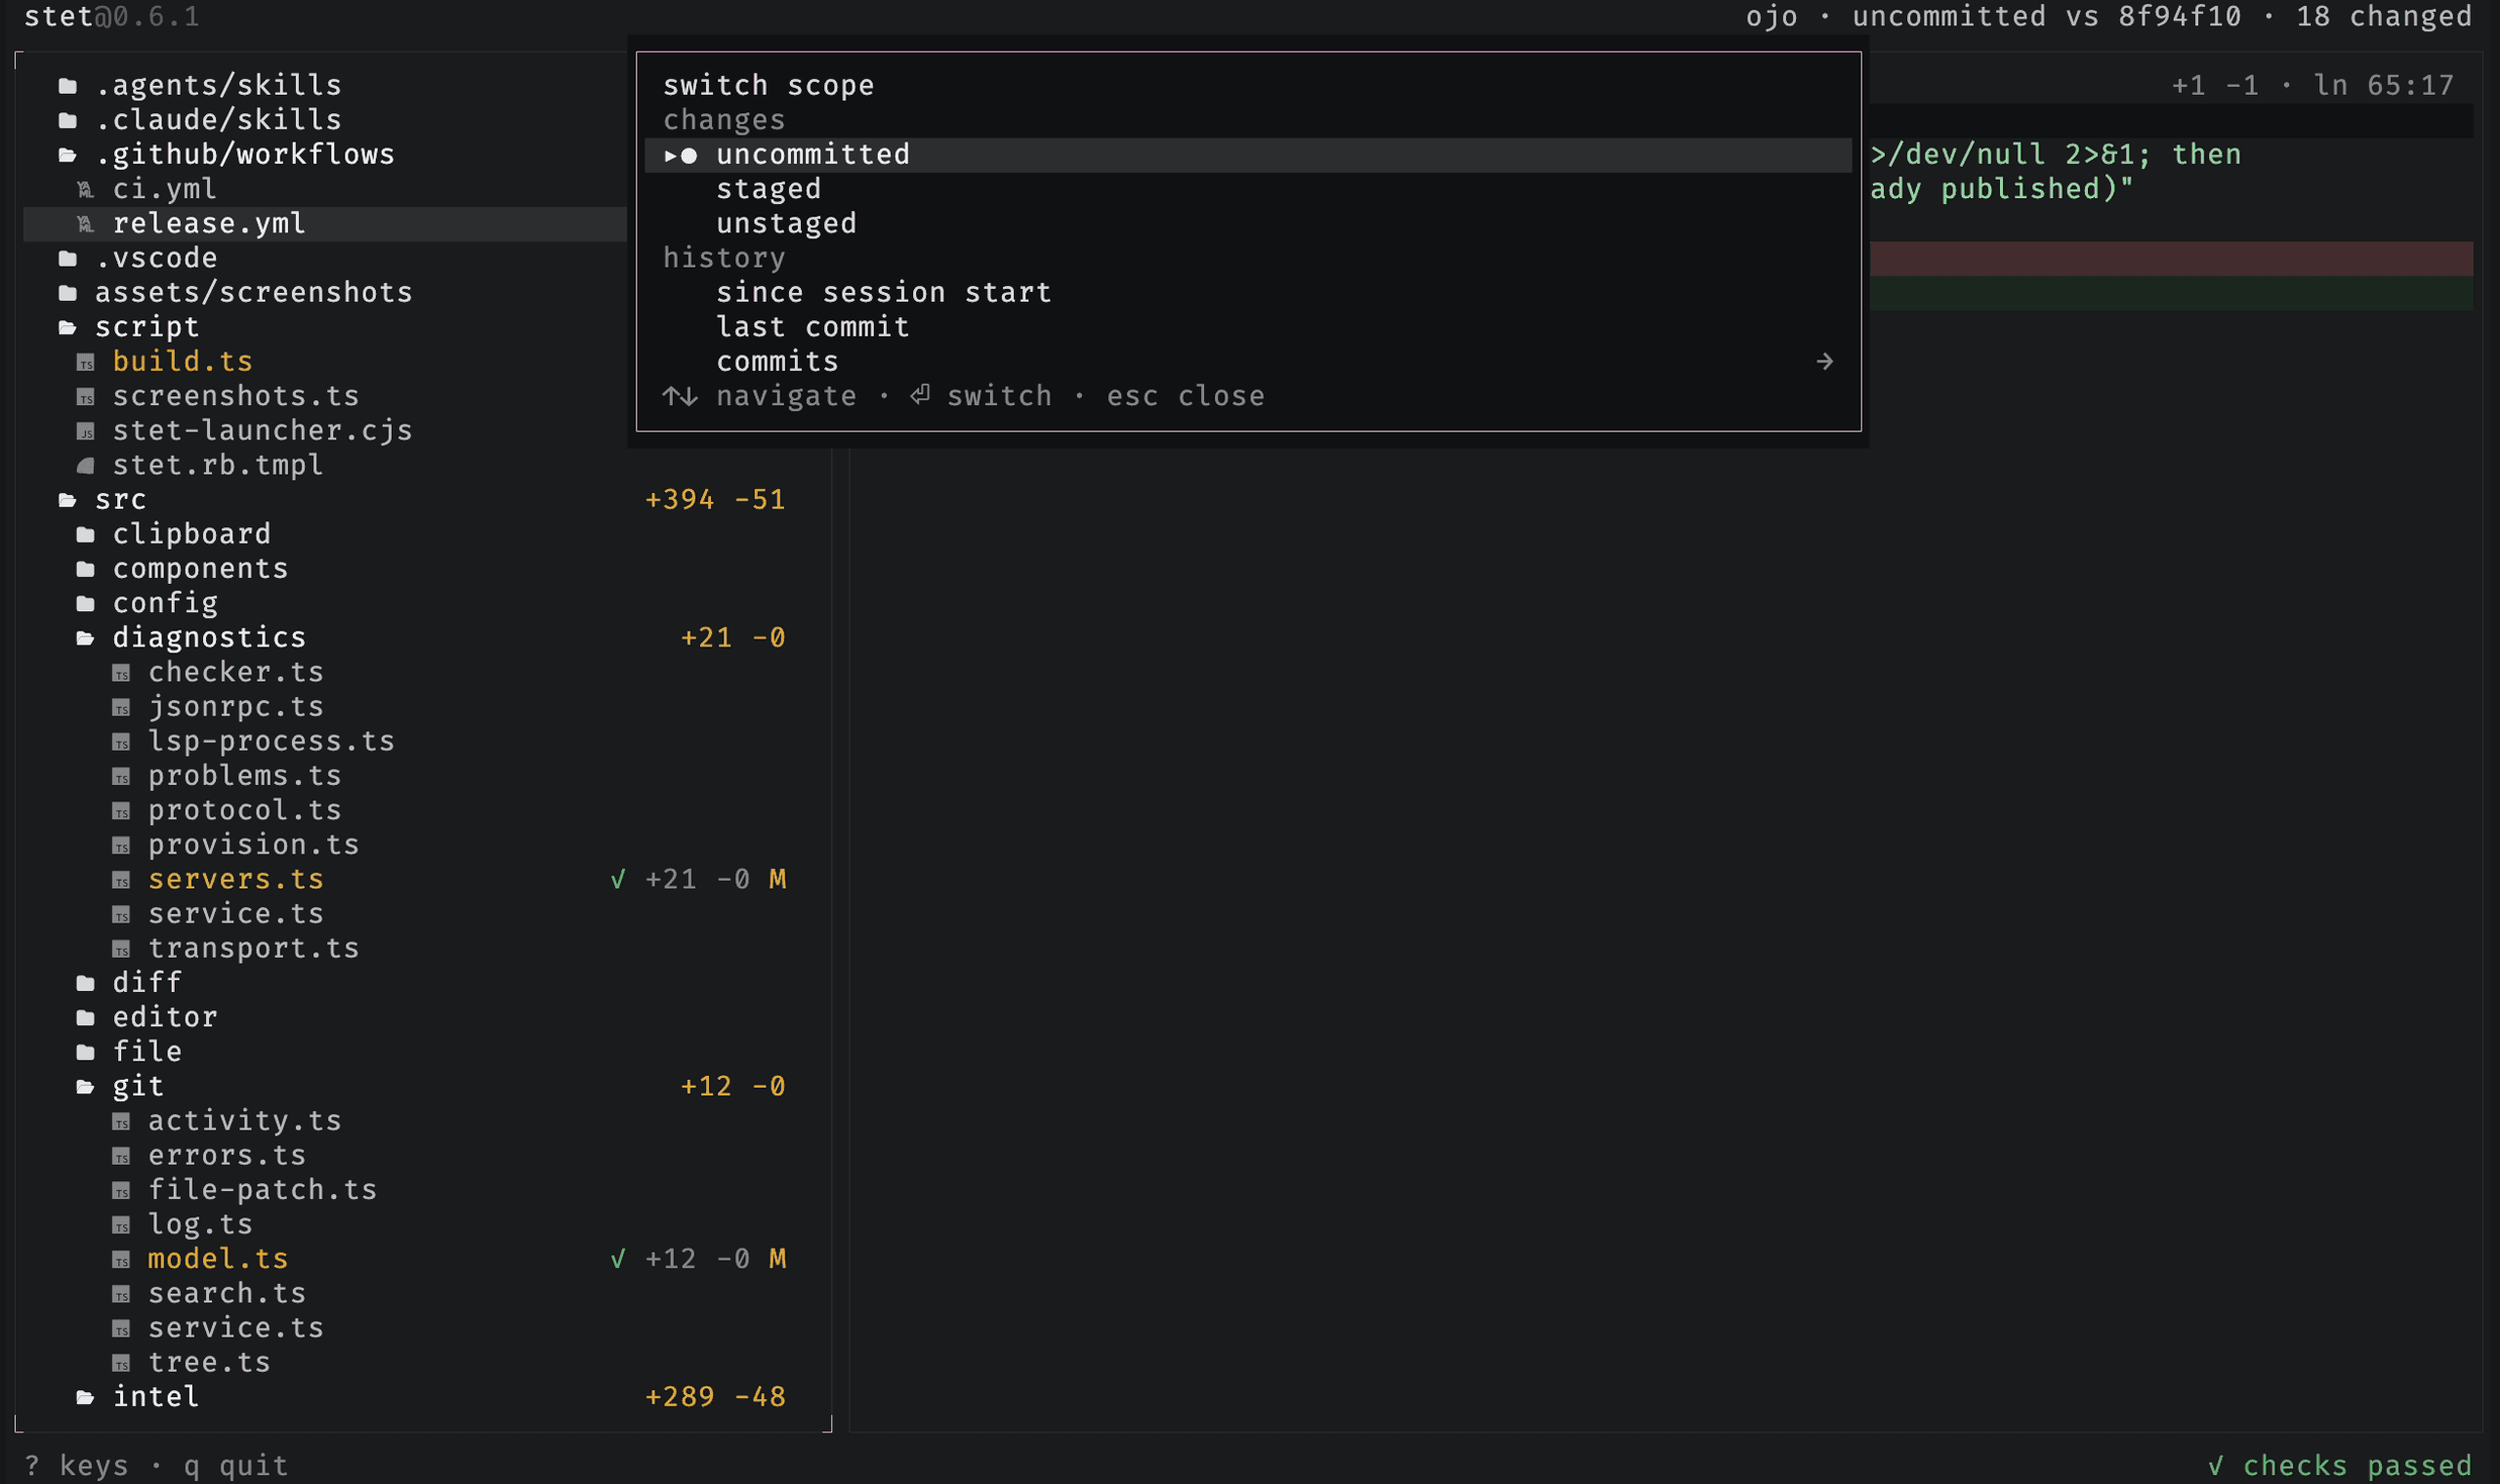Open the commits submenu entry
This screenshot has width=2500, height=1484.
coord(1248,362)
